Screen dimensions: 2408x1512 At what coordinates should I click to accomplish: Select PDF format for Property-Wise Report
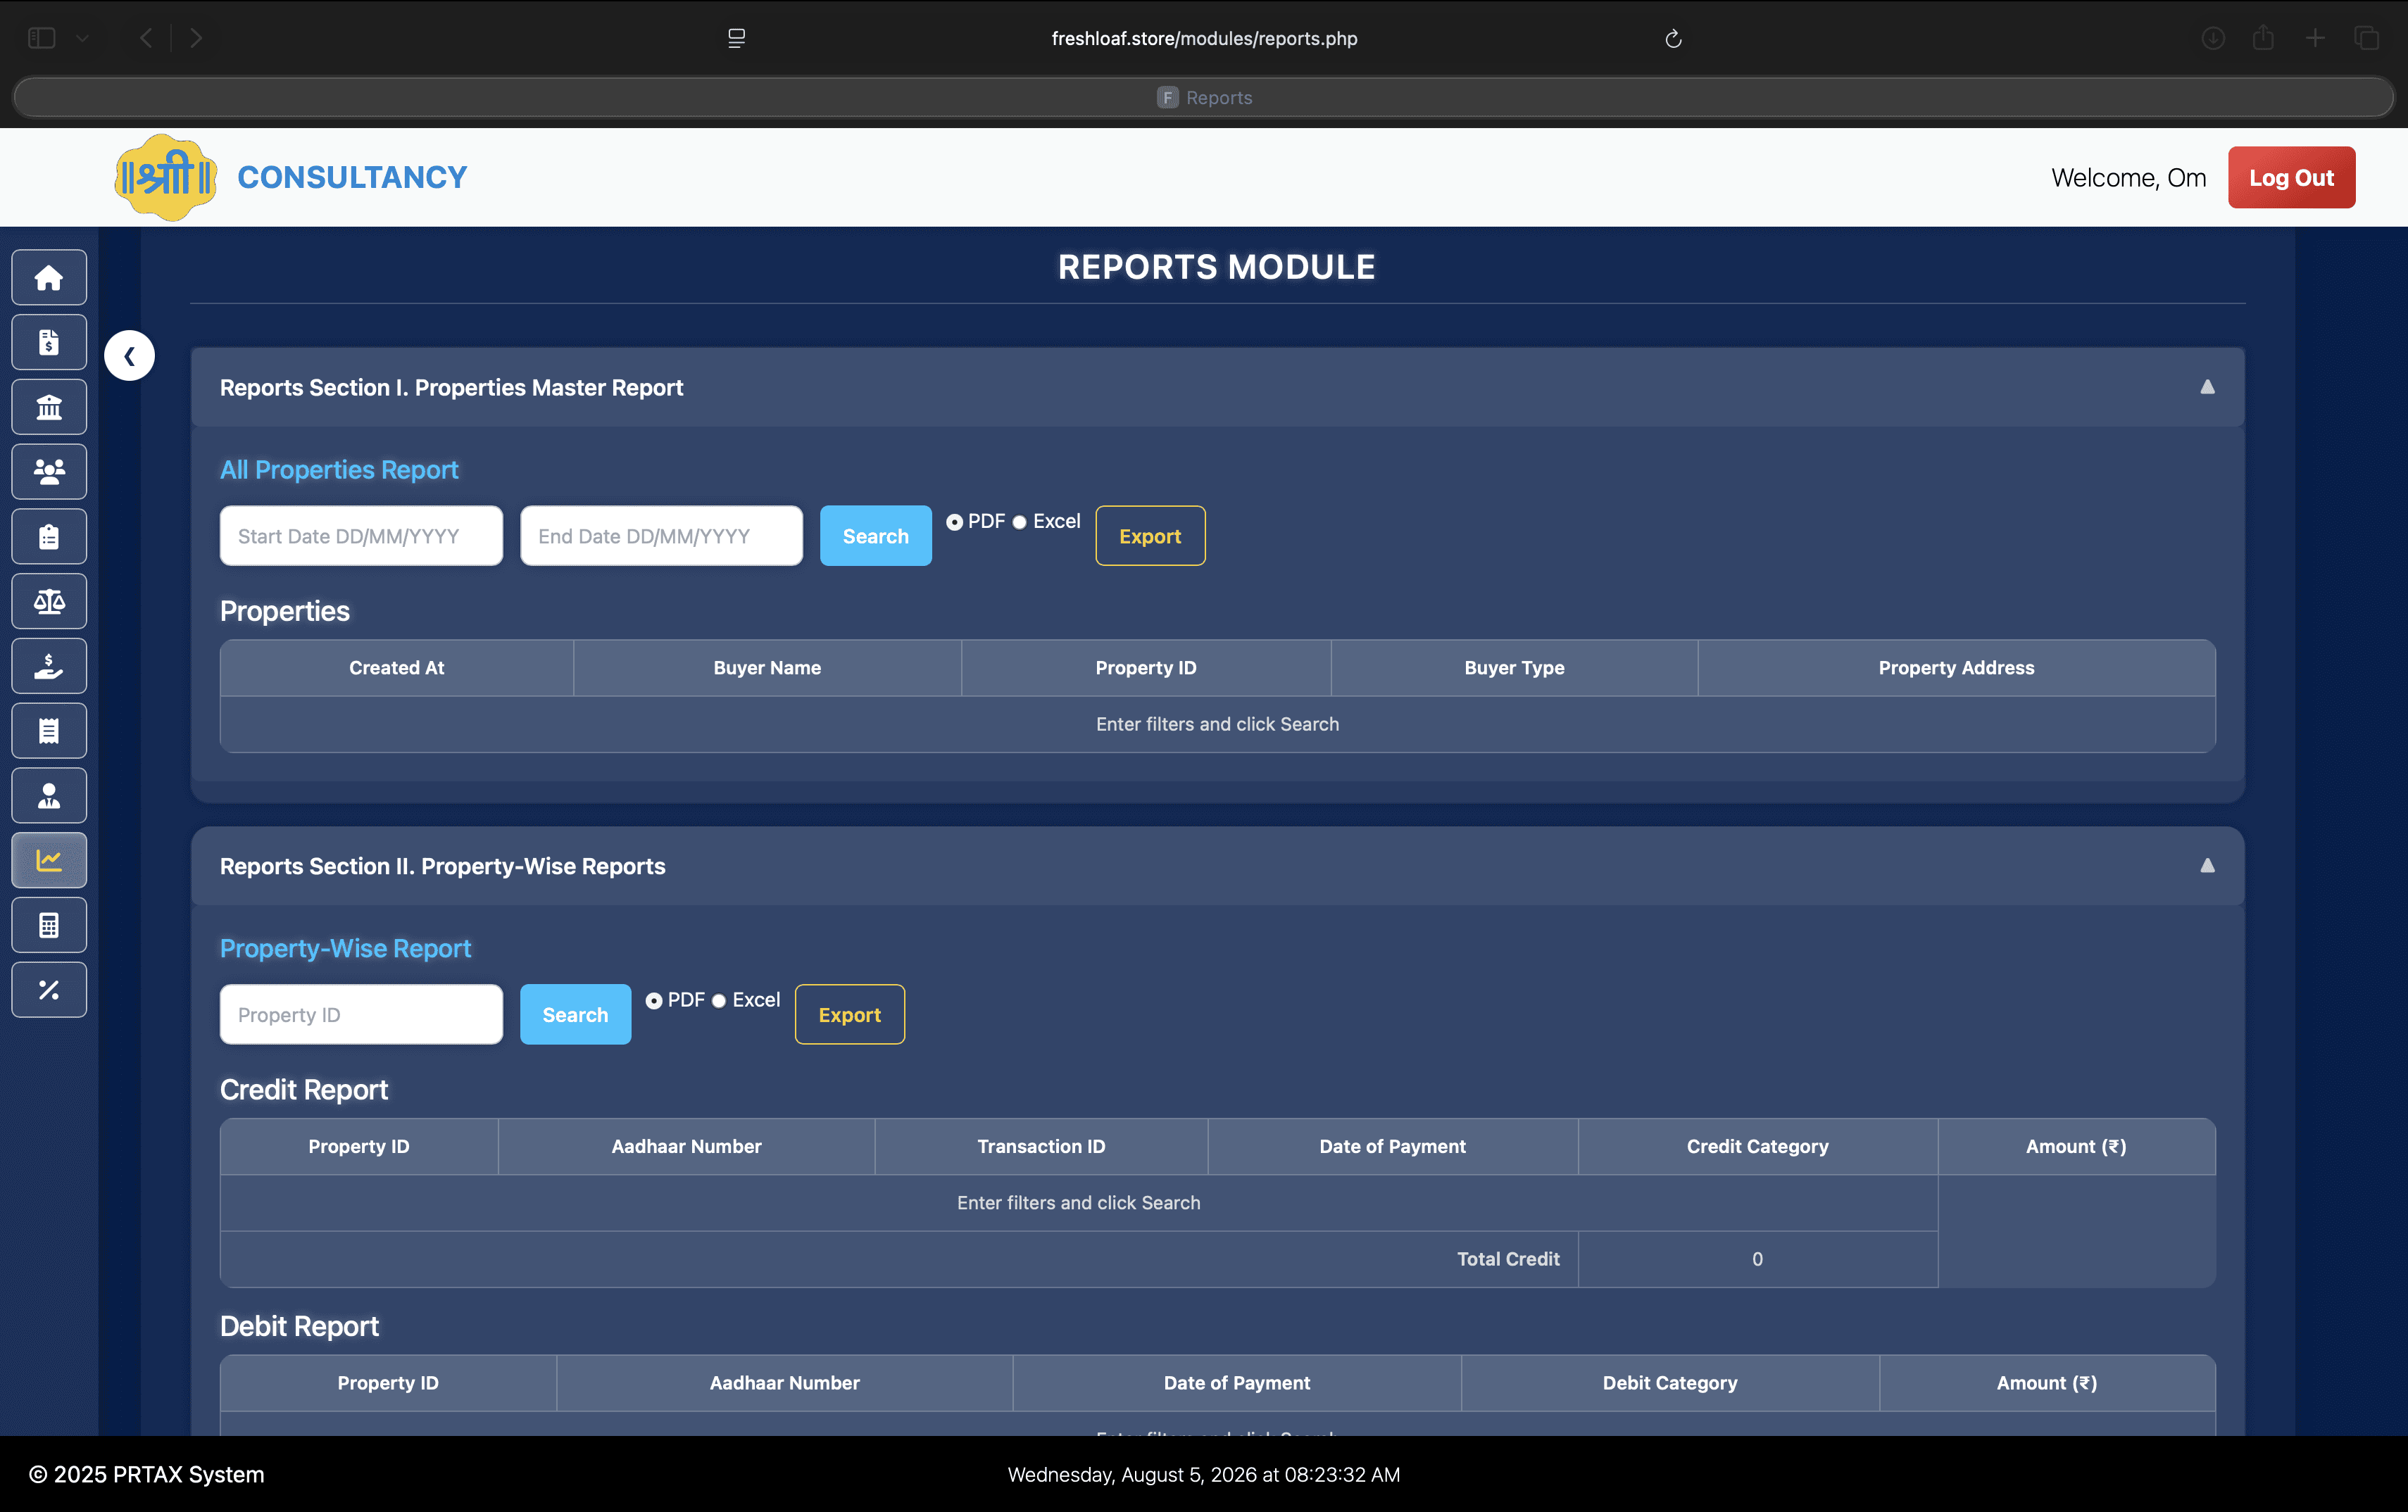coord(654,1001)
